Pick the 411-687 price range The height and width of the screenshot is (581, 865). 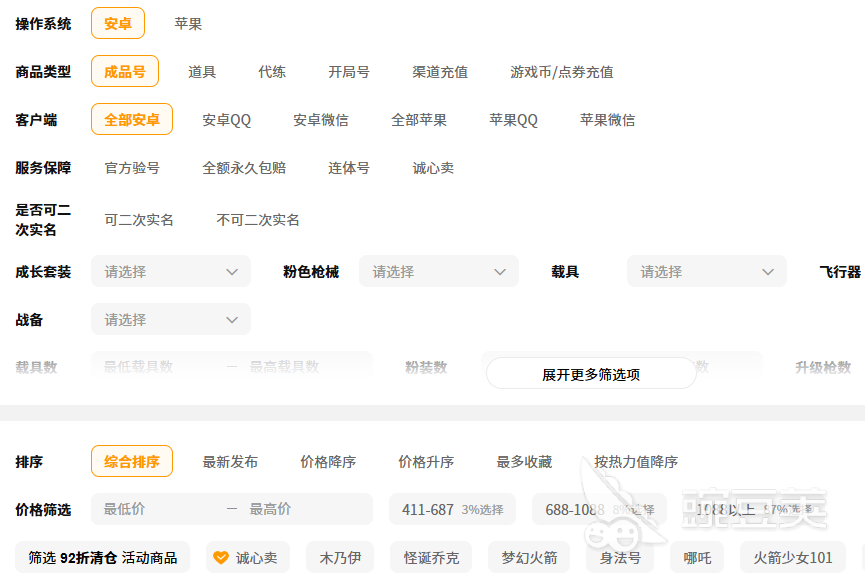pyautogui.click(x=452, y=509)
